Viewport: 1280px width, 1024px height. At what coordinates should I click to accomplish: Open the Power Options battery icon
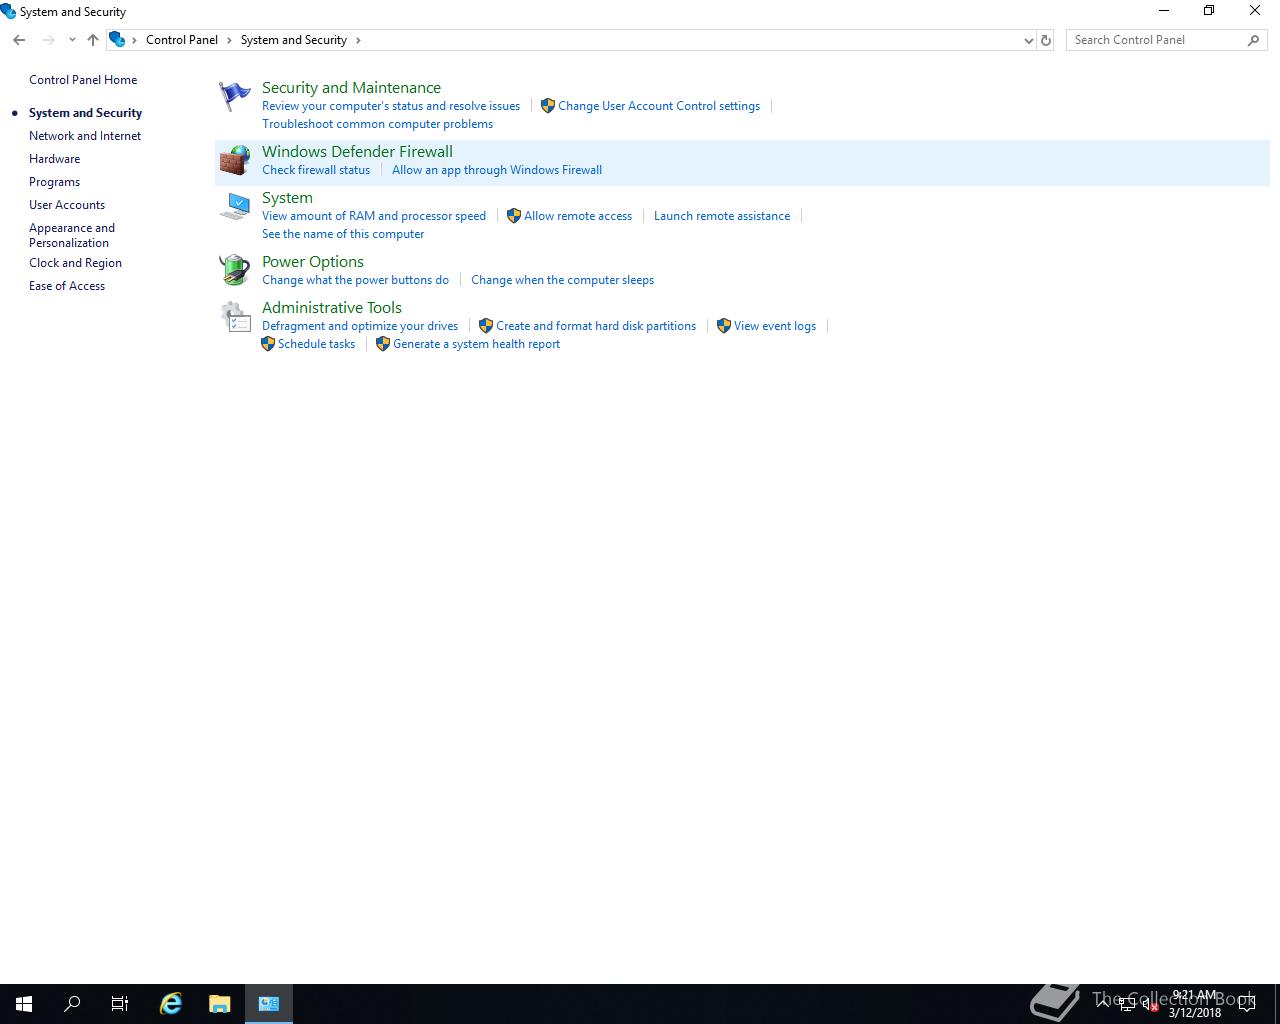[x=234, y=270]
